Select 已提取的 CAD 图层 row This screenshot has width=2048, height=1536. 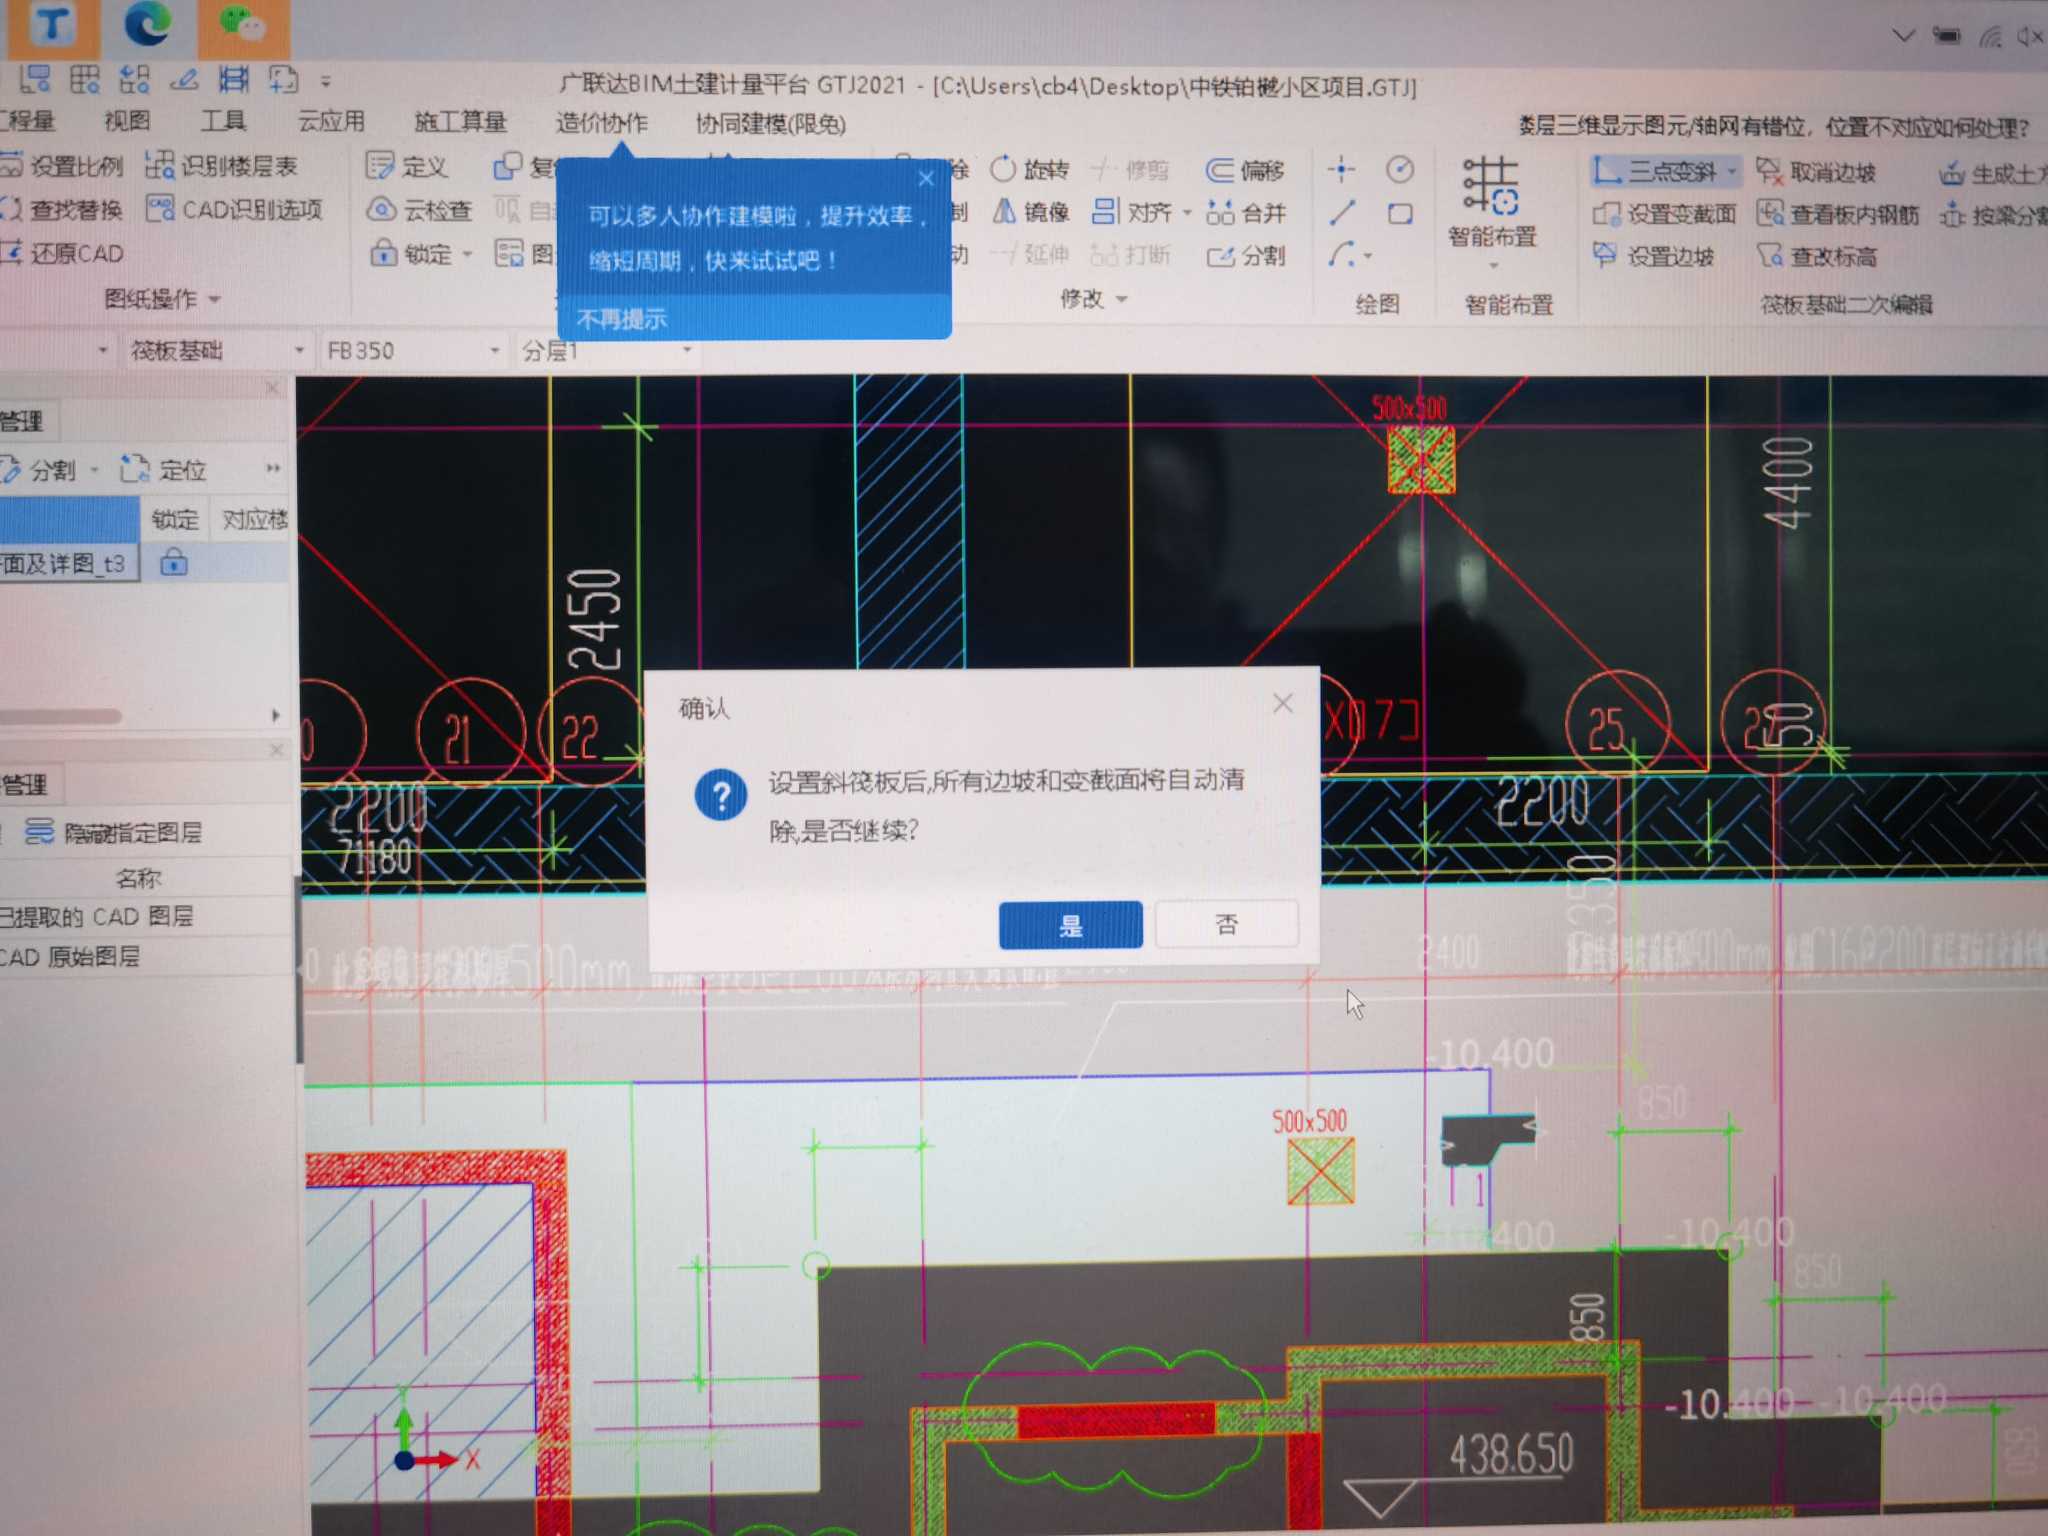tap(146, 917)
